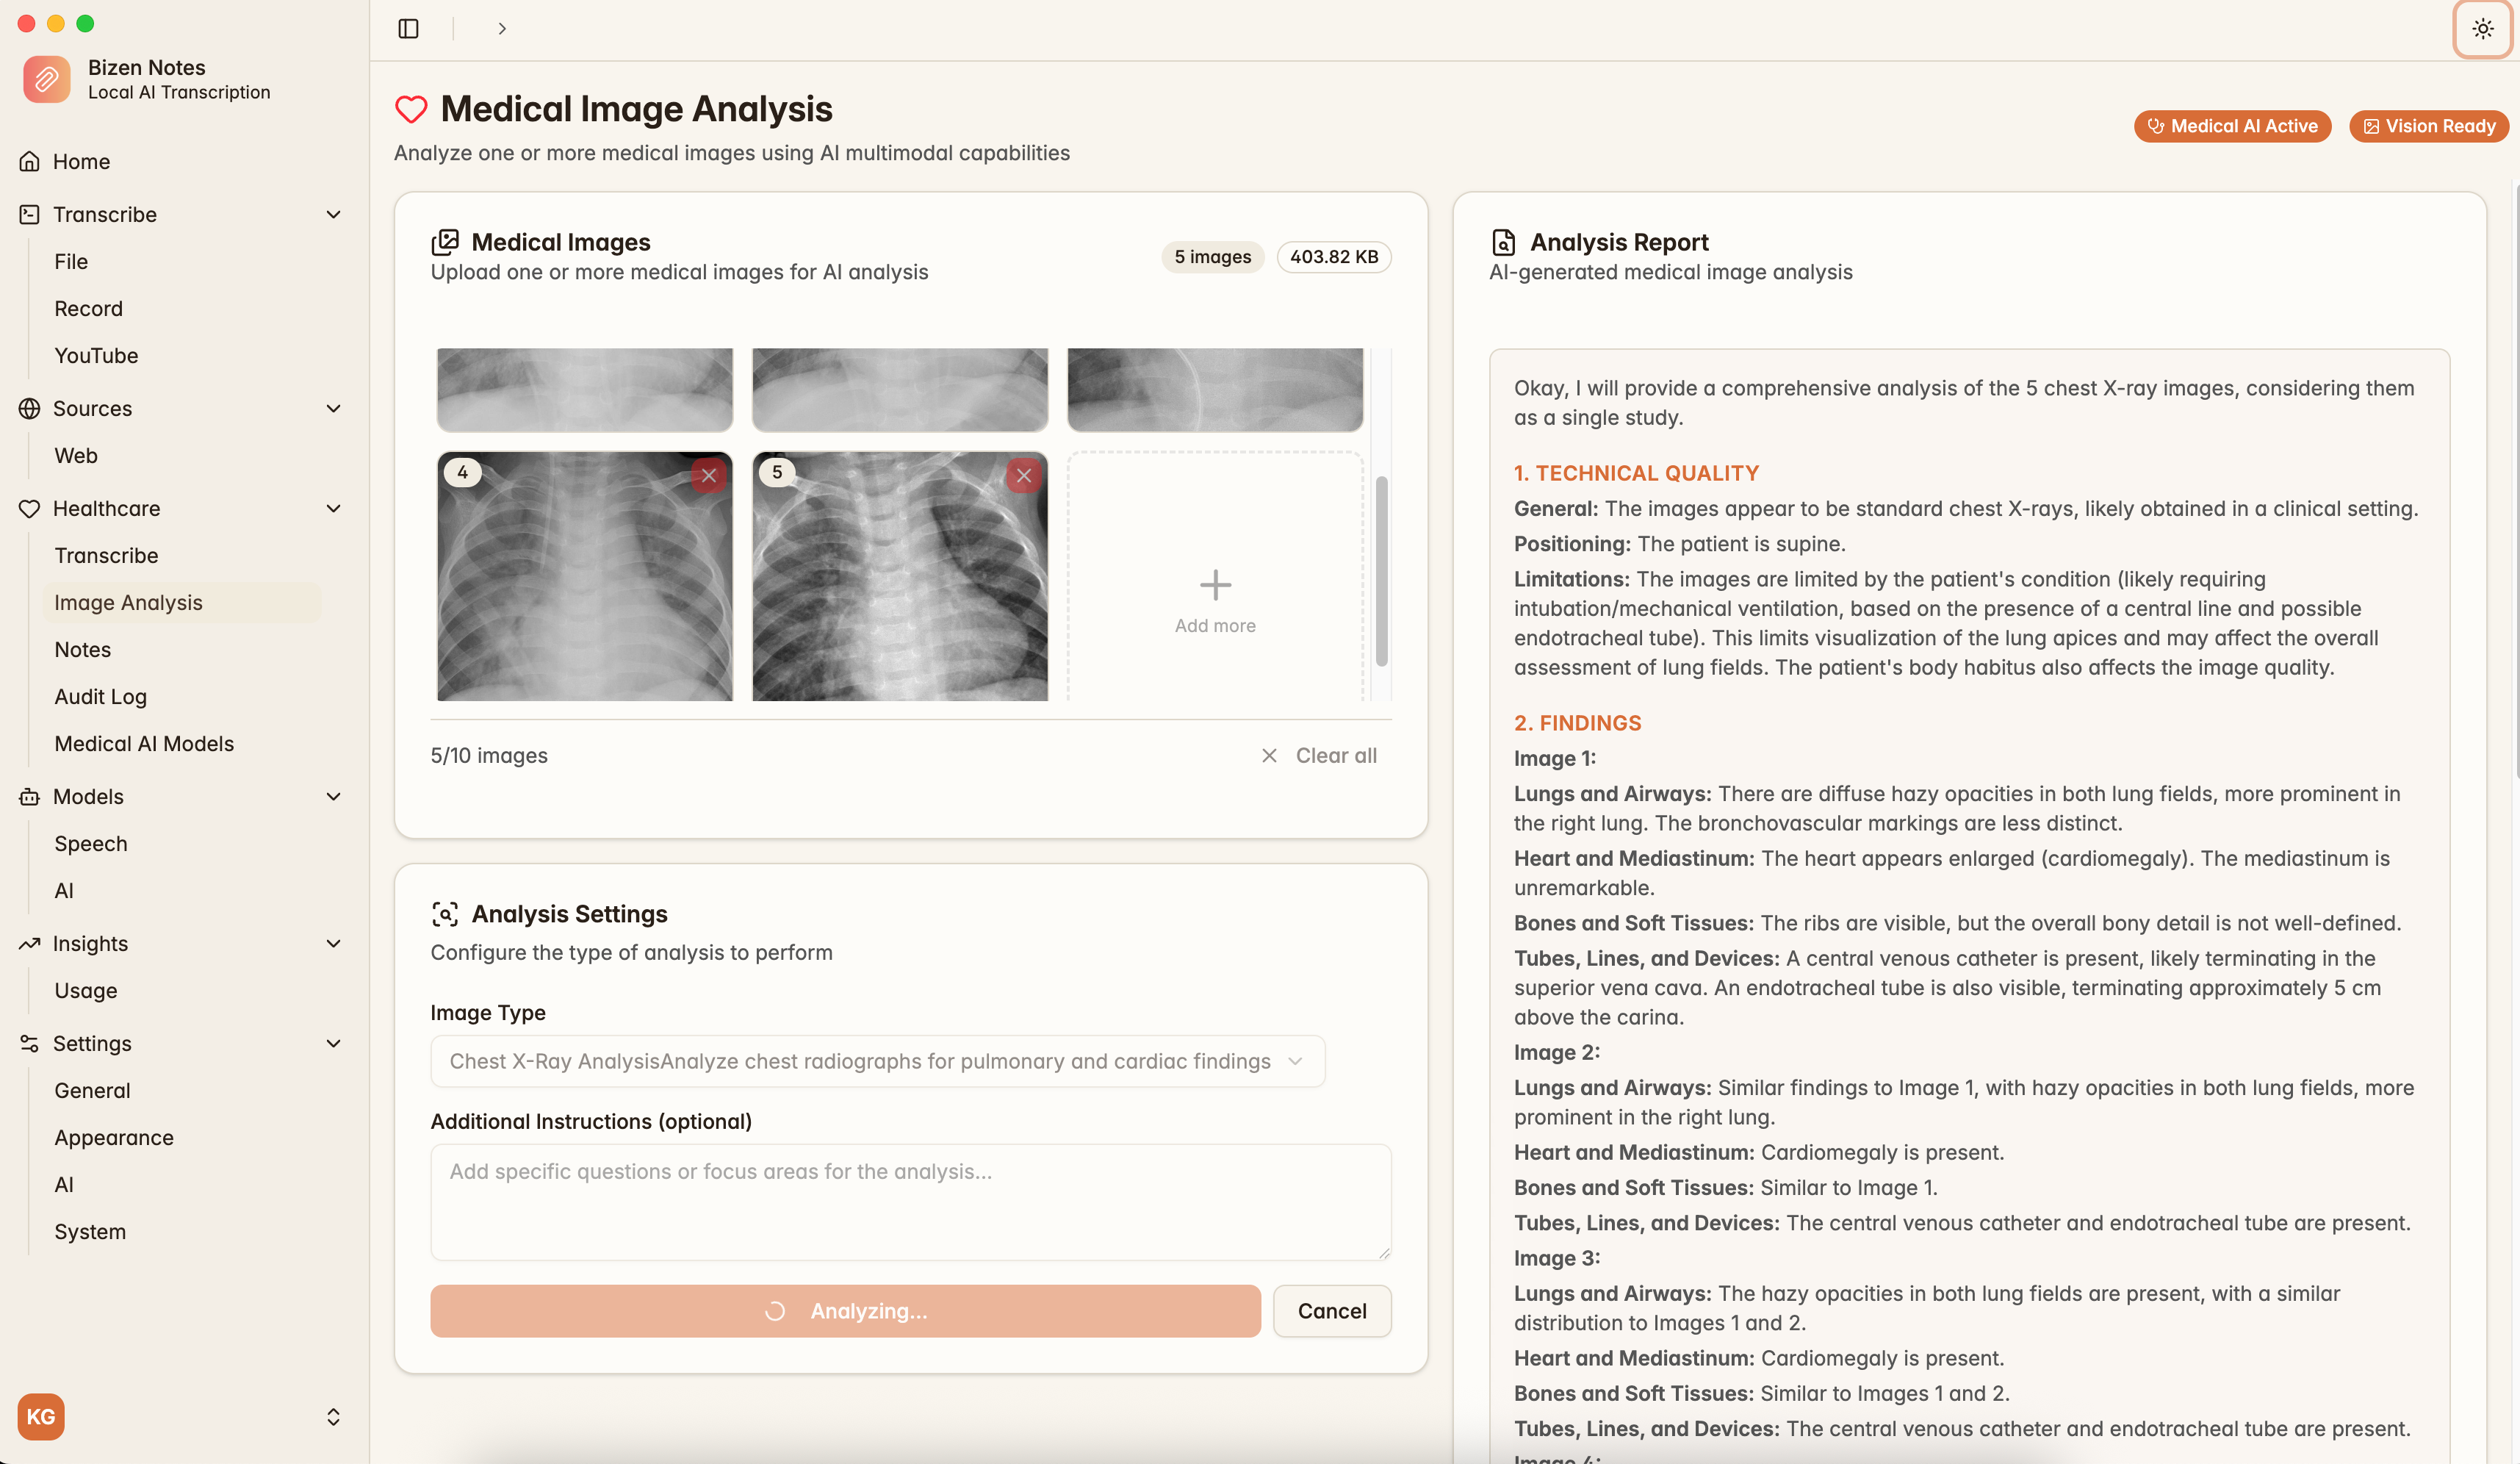The width and height of the screenshot is (2520, 1464).
Task: Click the Home house icon
Action: pyautogui.click(x=29, y=161)
